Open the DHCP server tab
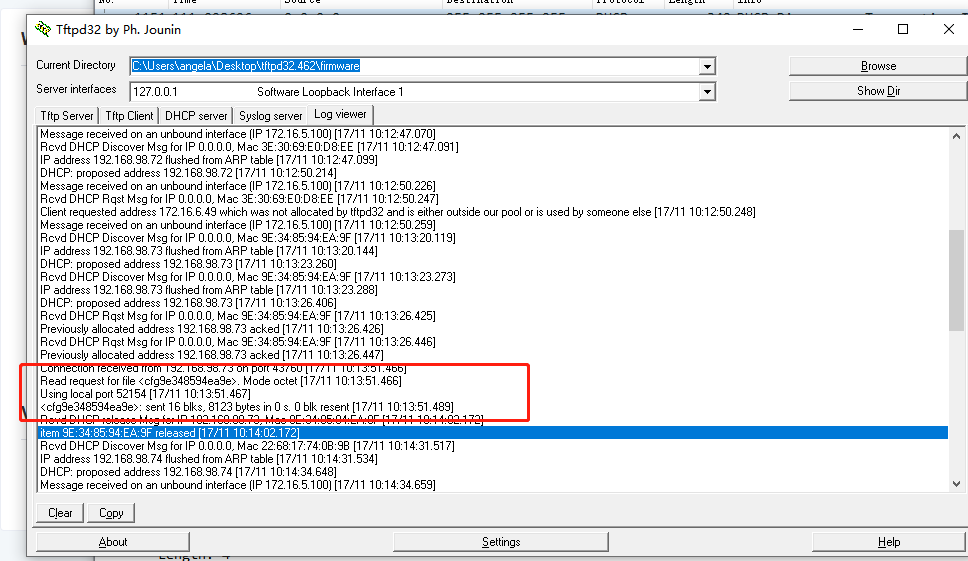The image size is (968, 561). 196,115
